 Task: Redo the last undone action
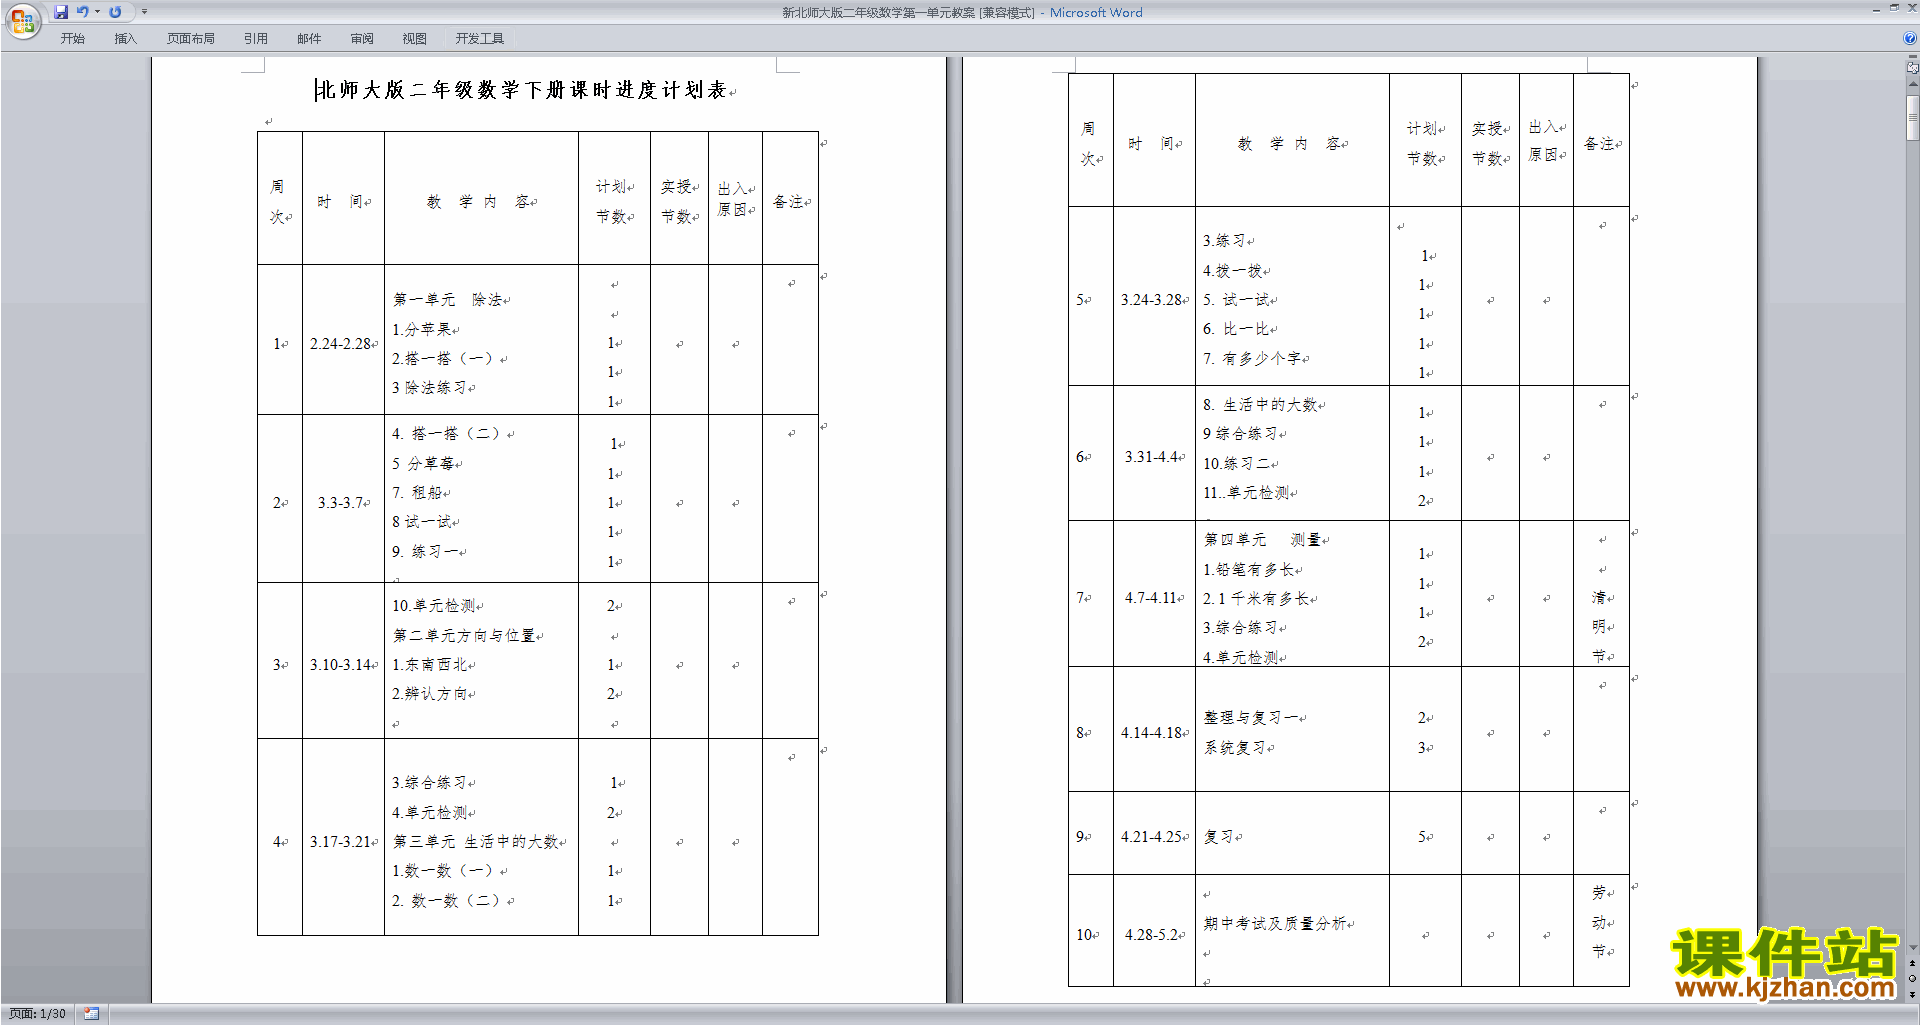point(115,12)
